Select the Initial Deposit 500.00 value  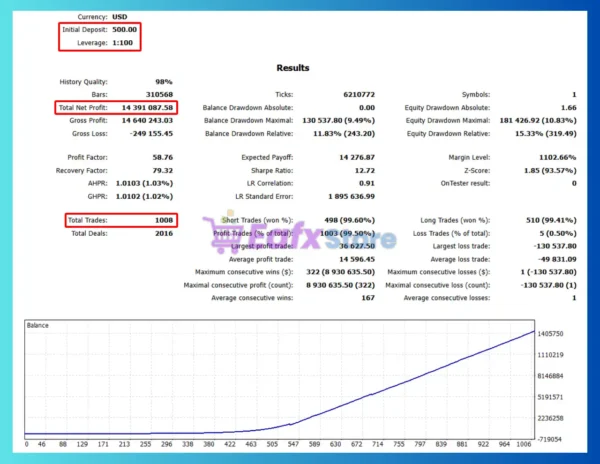(124, 29)
